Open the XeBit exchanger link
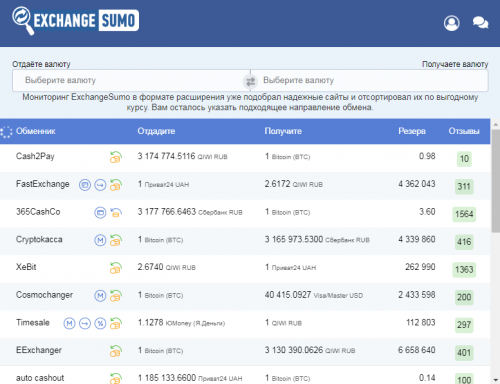 click(x=26, y=267)
